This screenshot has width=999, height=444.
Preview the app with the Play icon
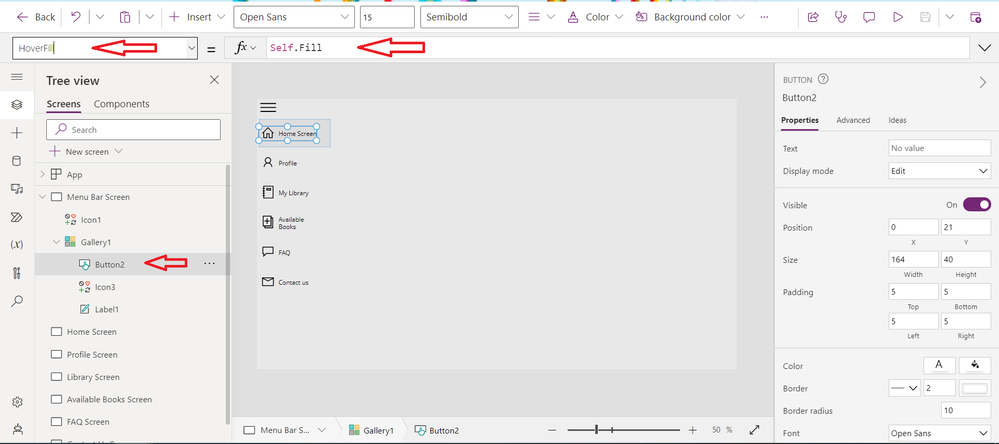click(x=898, y=17)
